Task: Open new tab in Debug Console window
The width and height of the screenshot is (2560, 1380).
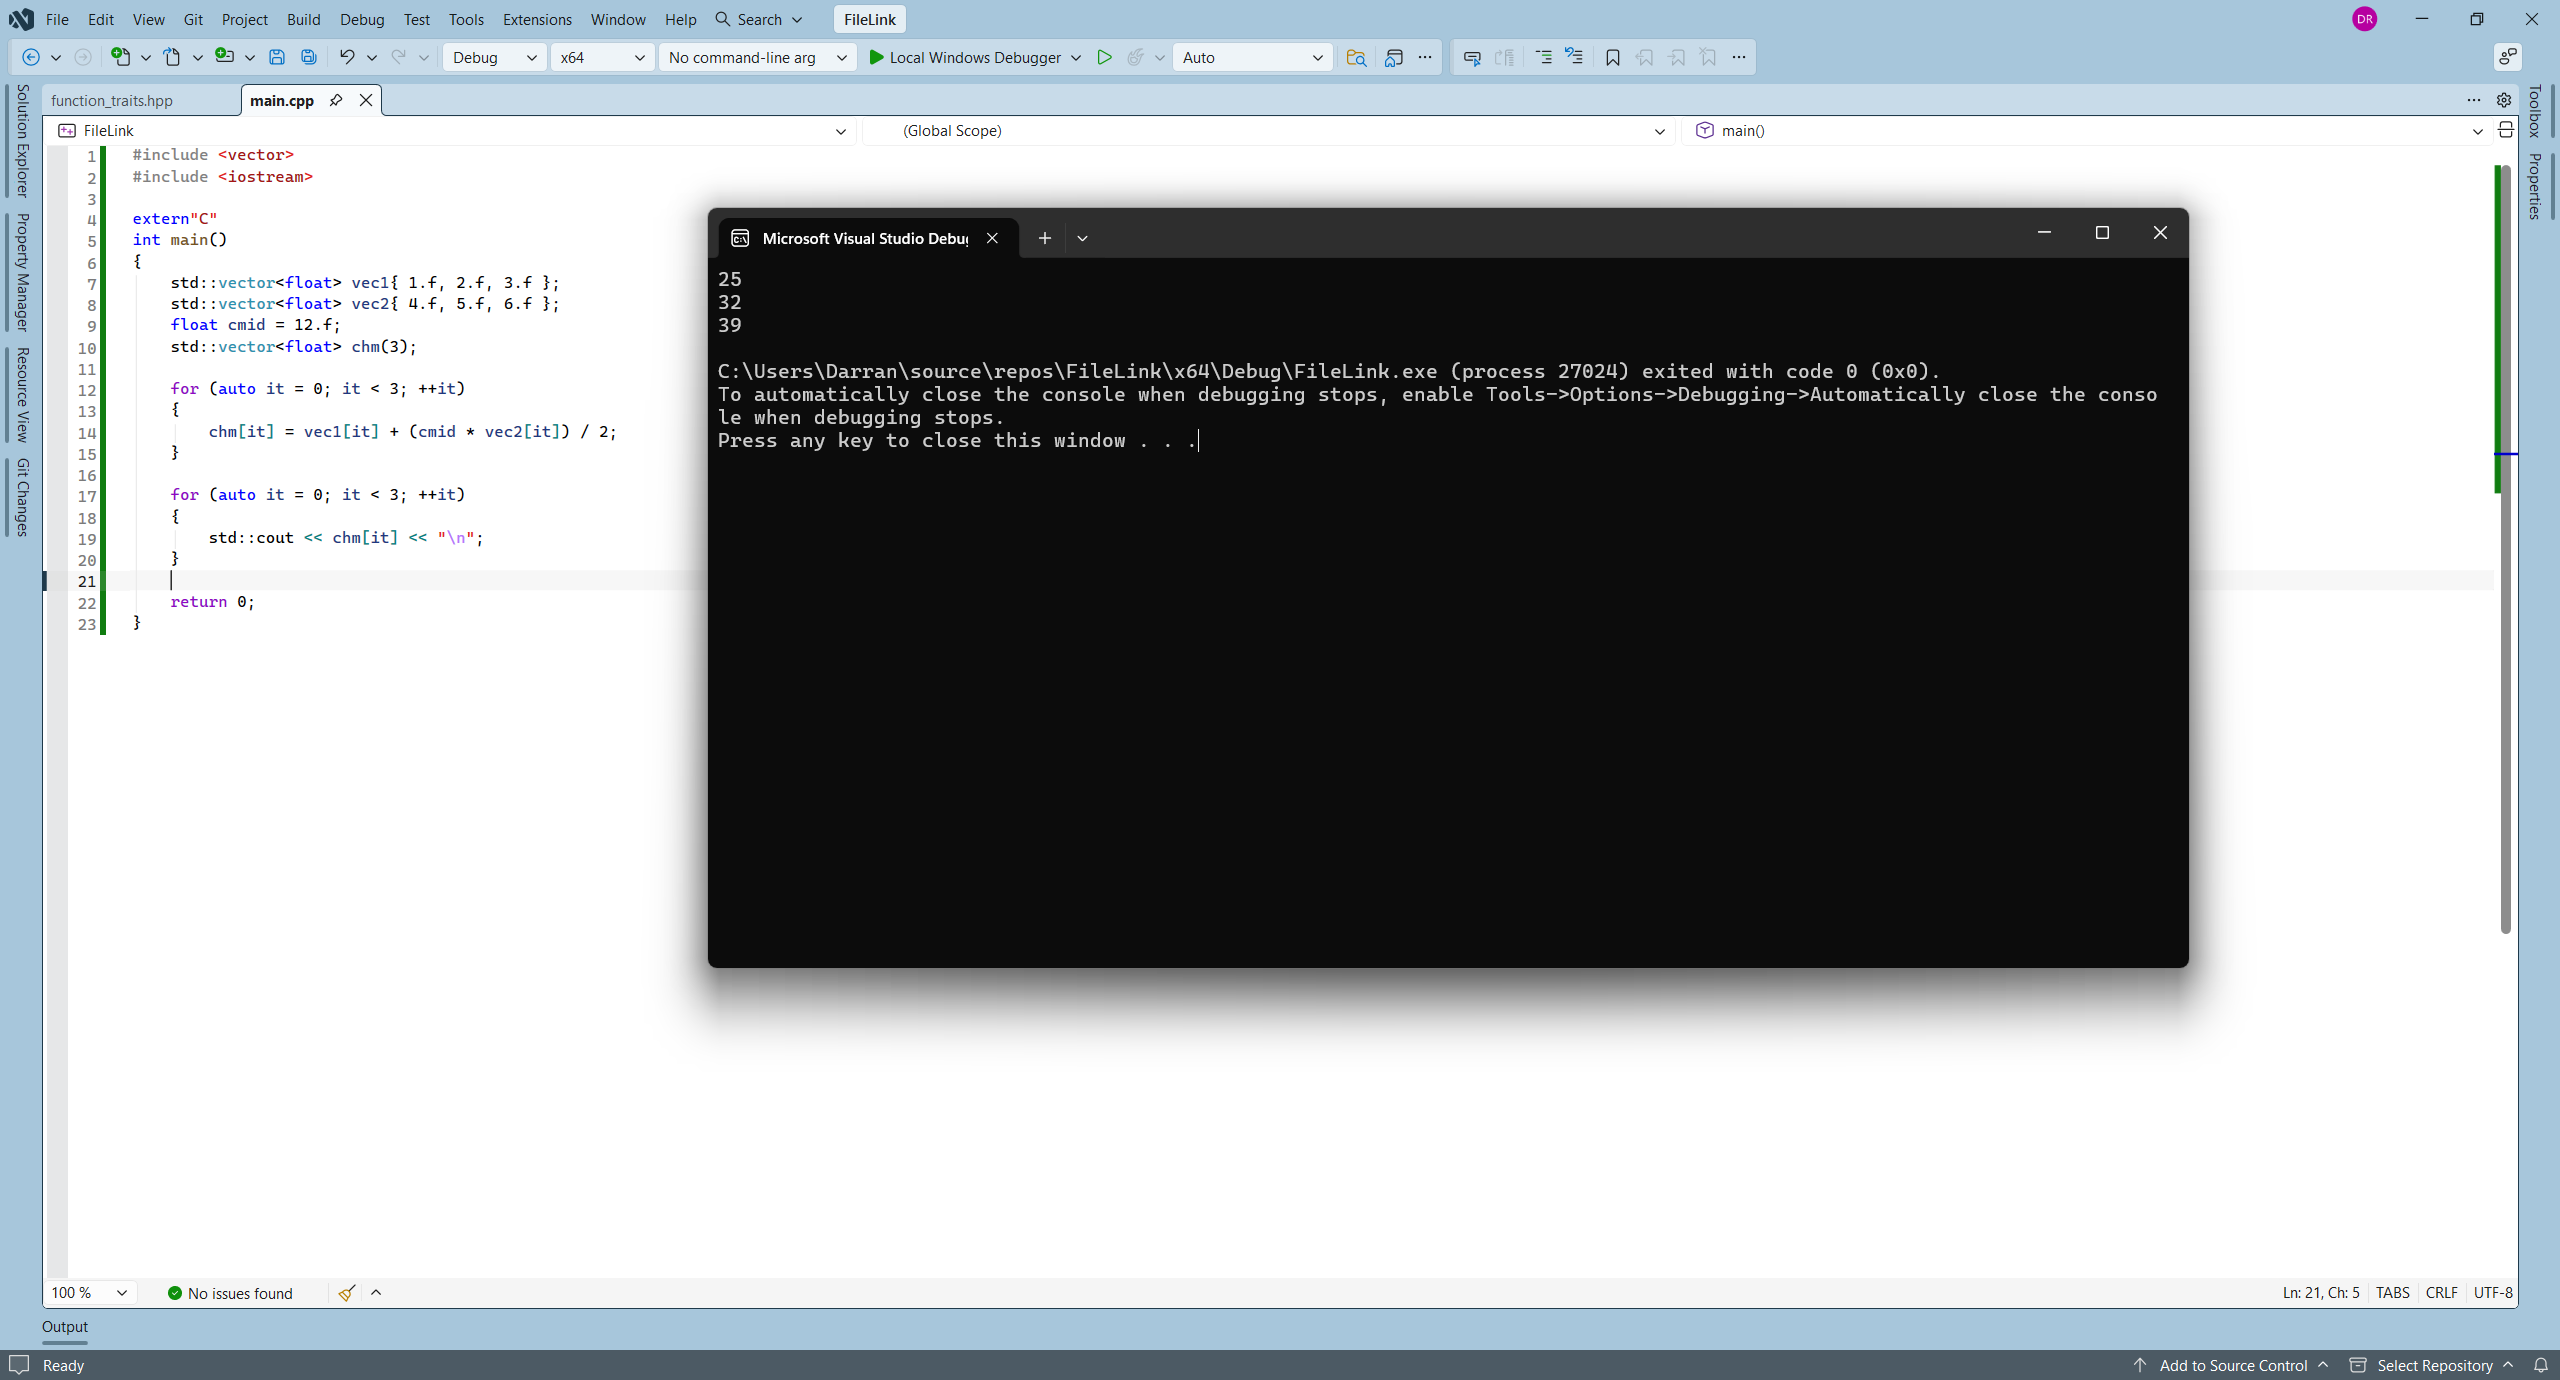Action: coord(1045,238)
